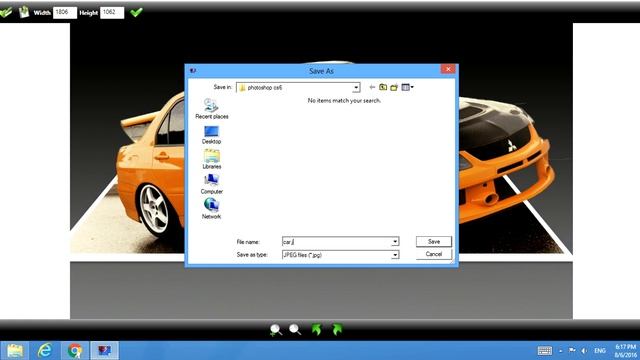640x360 pixels.
Task: Create a new folder in Save As dialog
Action: pos(394,87)
